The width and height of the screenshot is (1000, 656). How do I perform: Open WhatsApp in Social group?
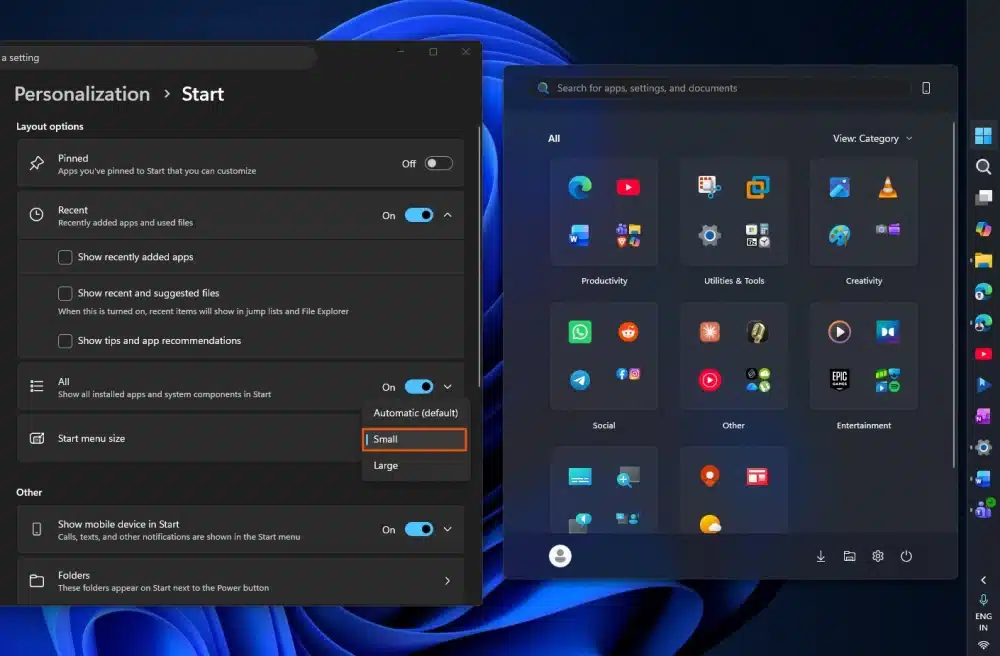coord(580,332)
